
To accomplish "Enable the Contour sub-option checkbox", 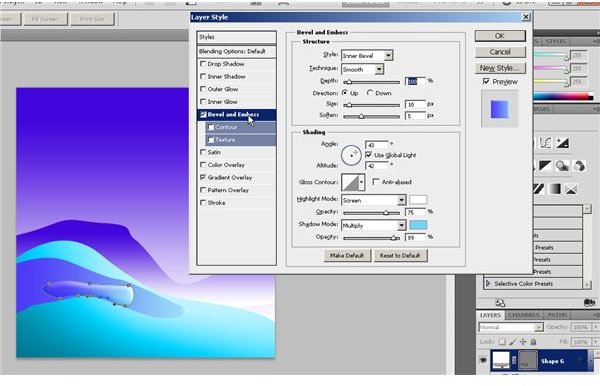I will 211,127.
